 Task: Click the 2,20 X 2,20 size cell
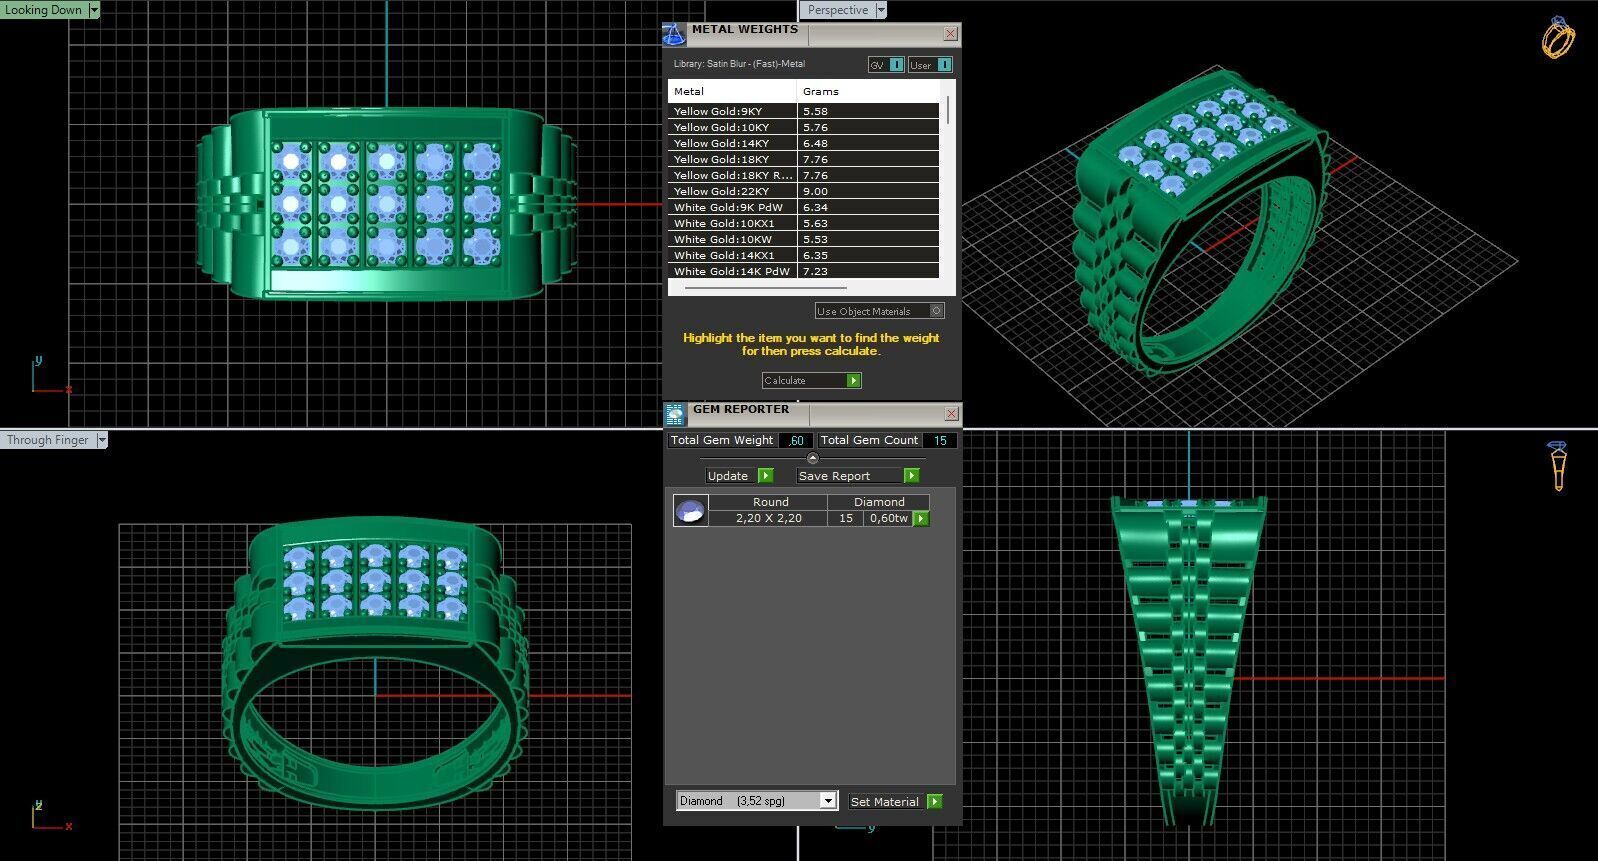(769, 518)
